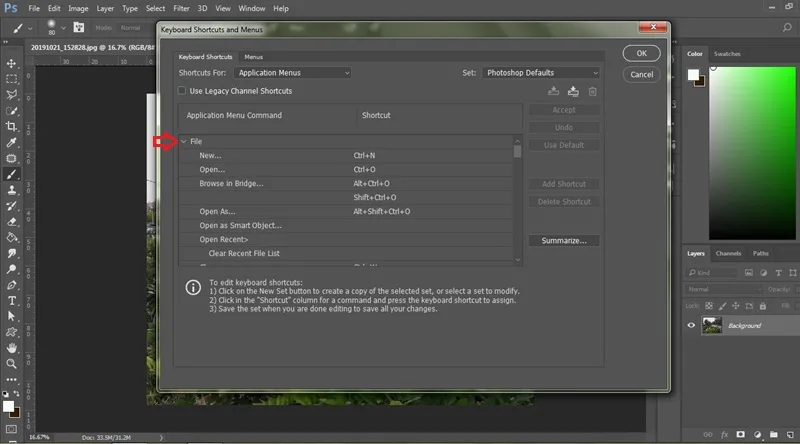Select the Hand tool
The height and width of the screenshot is (444, 800).
[11, 348]
